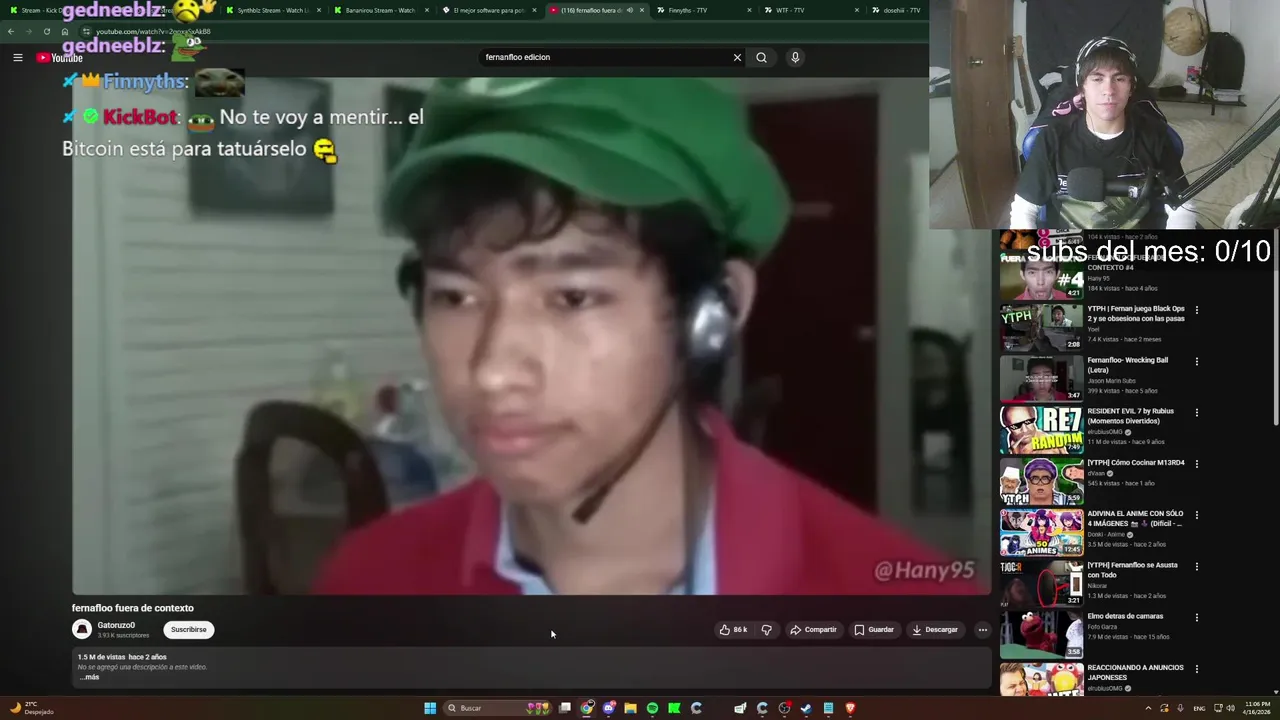Click the ENG language indicator in taskbar

1199,708
